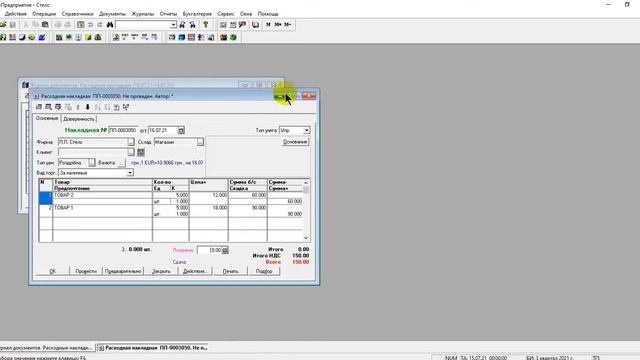Click the price cell 12.000
Screen dimensions: 640x360
pos(209,196)
